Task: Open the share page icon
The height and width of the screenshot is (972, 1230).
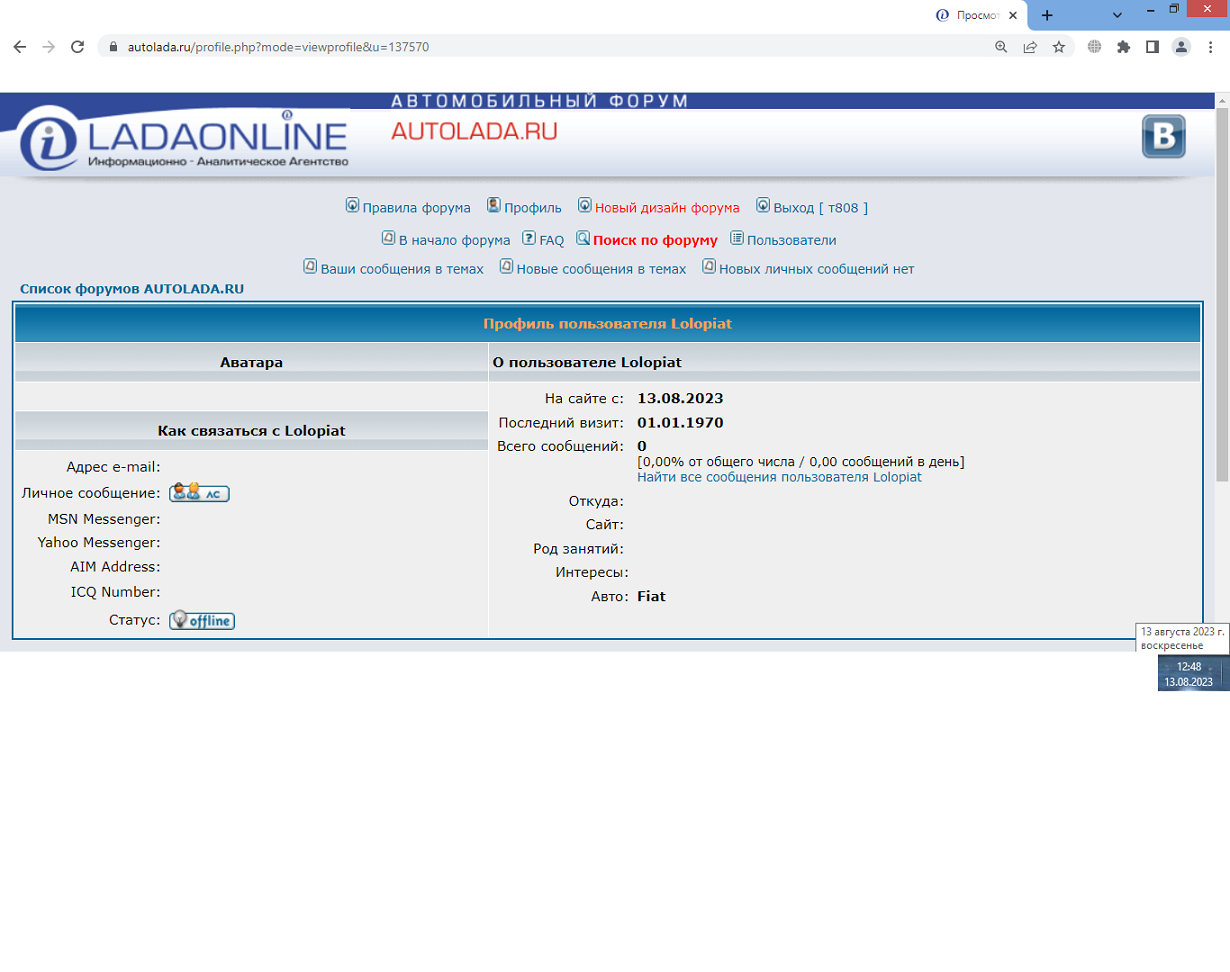Action: [1029, 47]
